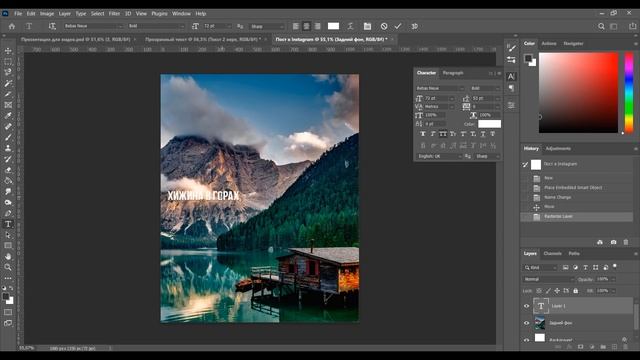
Task: Left align text in options bar
Action: pos(296,26)
